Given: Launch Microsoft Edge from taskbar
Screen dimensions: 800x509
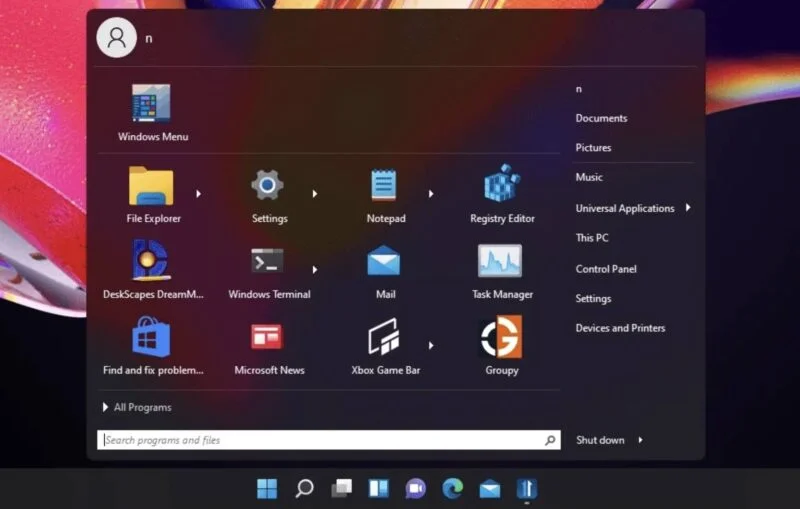Looking at the screenshot, I should click(x=453, y=489).
